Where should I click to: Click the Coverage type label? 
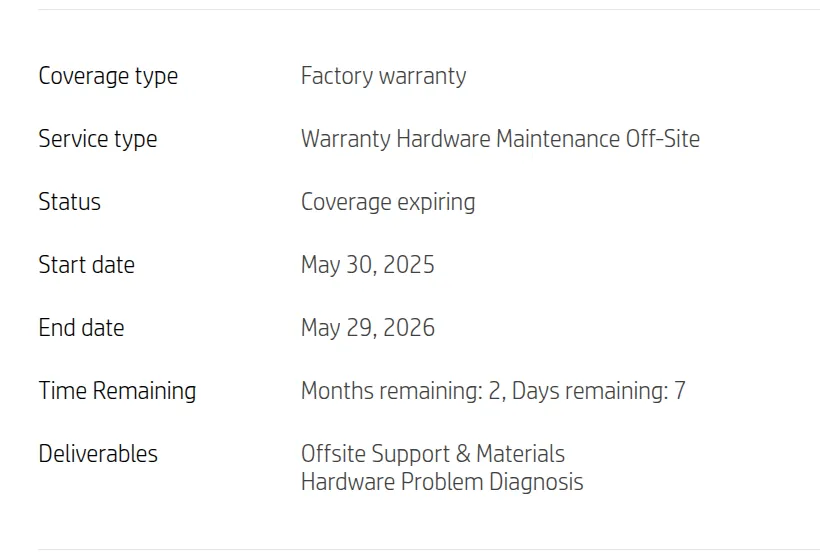pyautogui.click(x=108, y=76)
